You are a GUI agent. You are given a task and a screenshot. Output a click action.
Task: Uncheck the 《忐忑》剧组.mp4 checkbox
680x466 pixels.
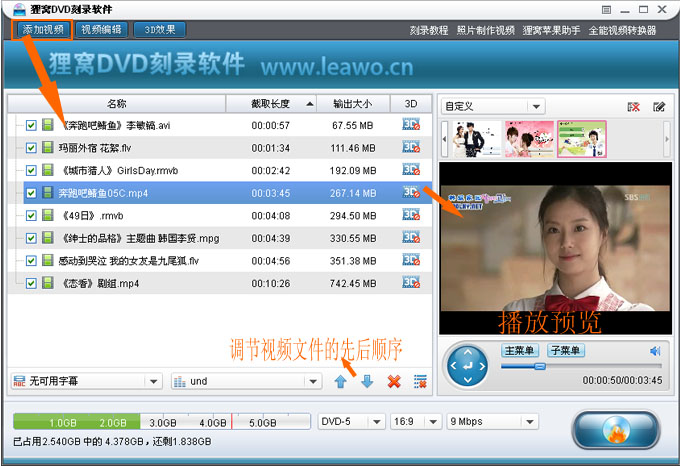coord(31,283)
